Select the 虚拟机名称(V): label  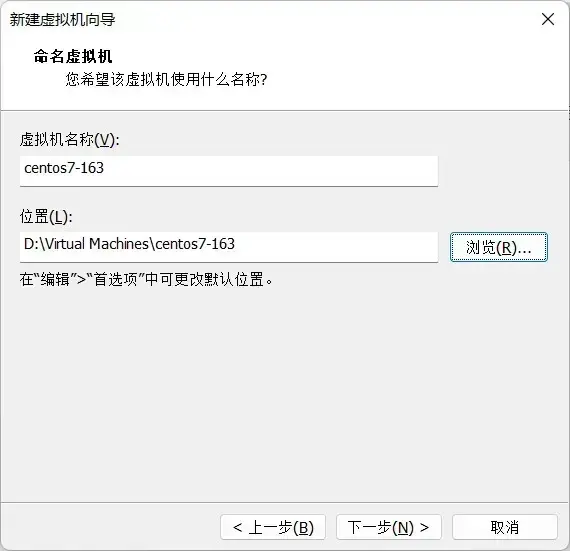click(69, 140)
